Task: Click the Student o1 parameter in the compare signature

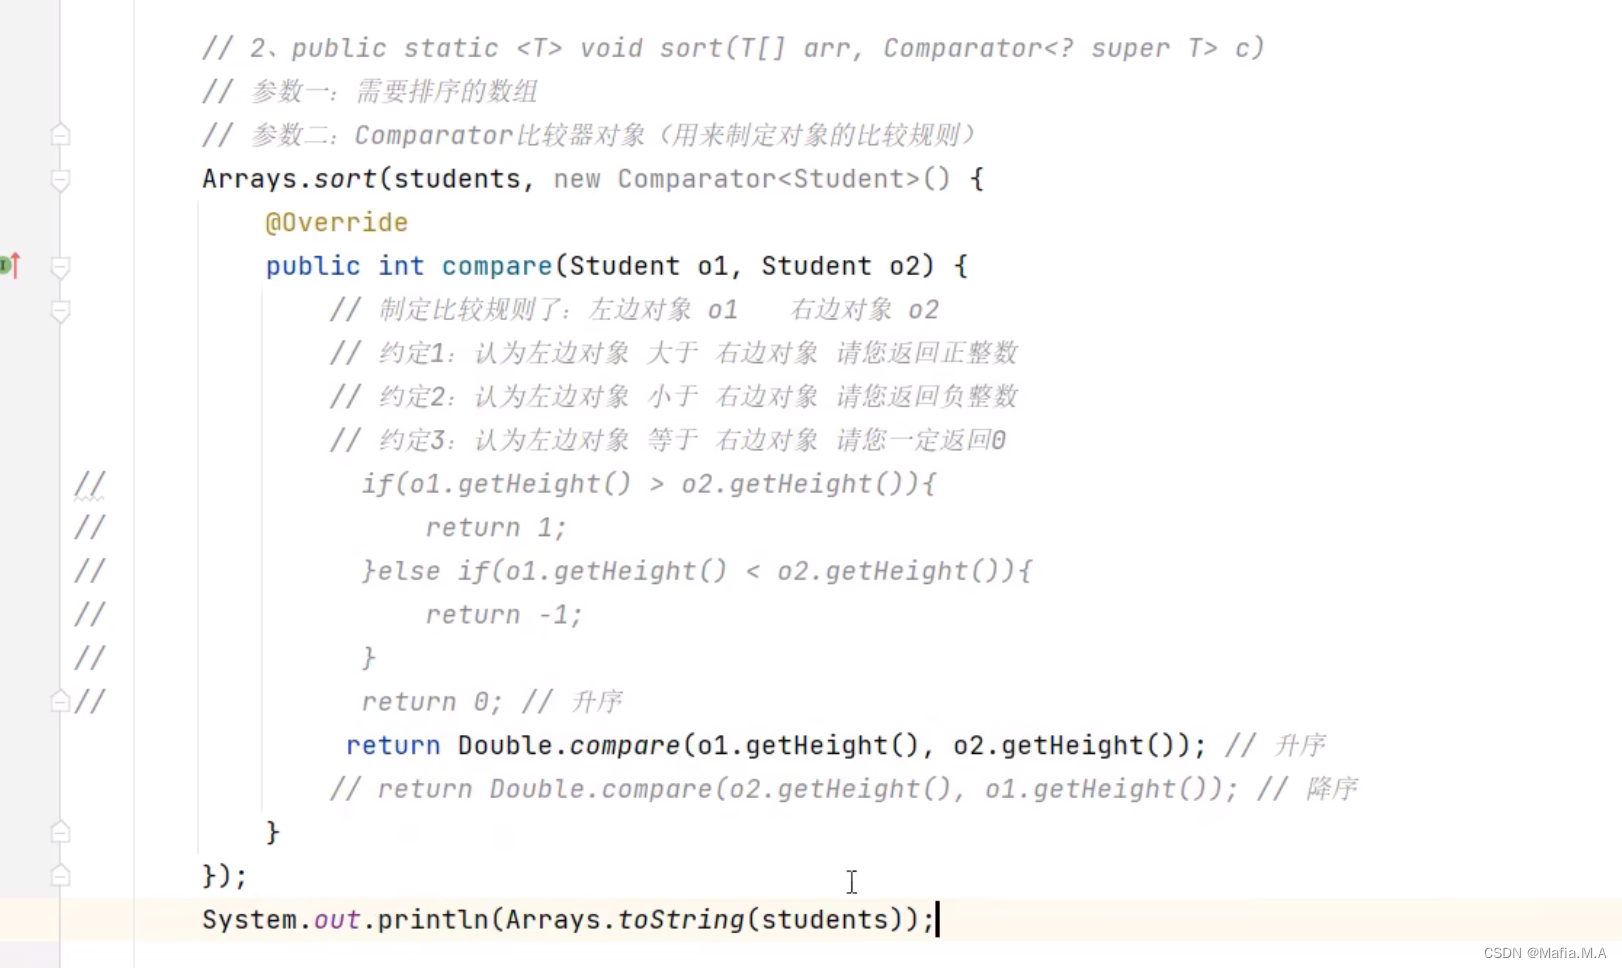Action: point(648,266)
